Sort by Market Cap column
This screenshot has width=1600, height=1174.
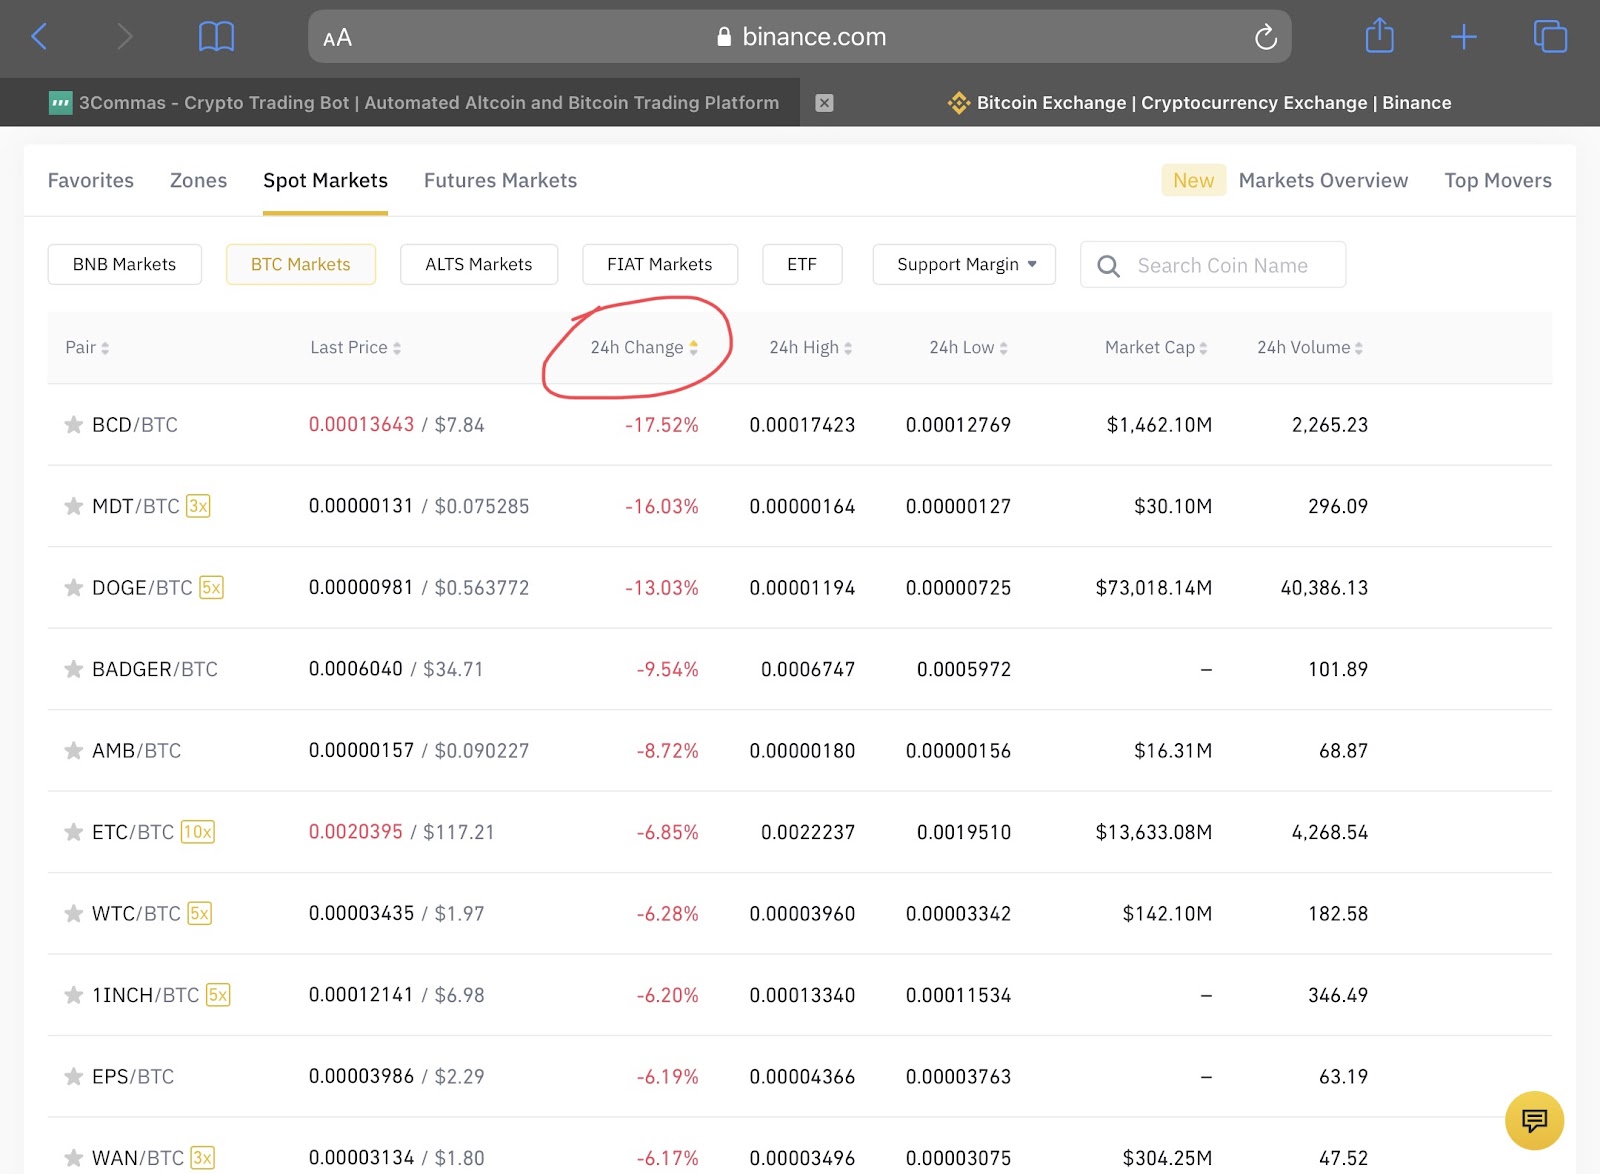pos(1156,347)
